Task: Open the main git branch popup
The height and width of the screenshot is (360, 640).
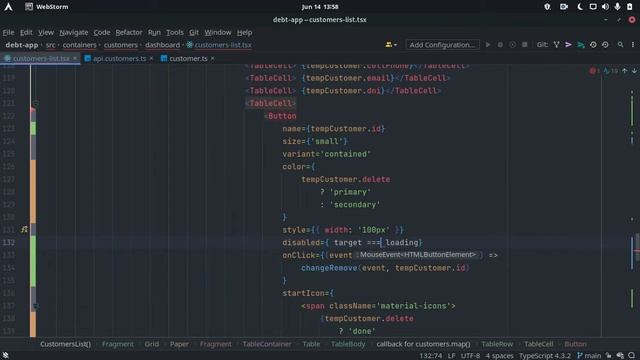Action: pyautogui.click(x=589, y=356)
